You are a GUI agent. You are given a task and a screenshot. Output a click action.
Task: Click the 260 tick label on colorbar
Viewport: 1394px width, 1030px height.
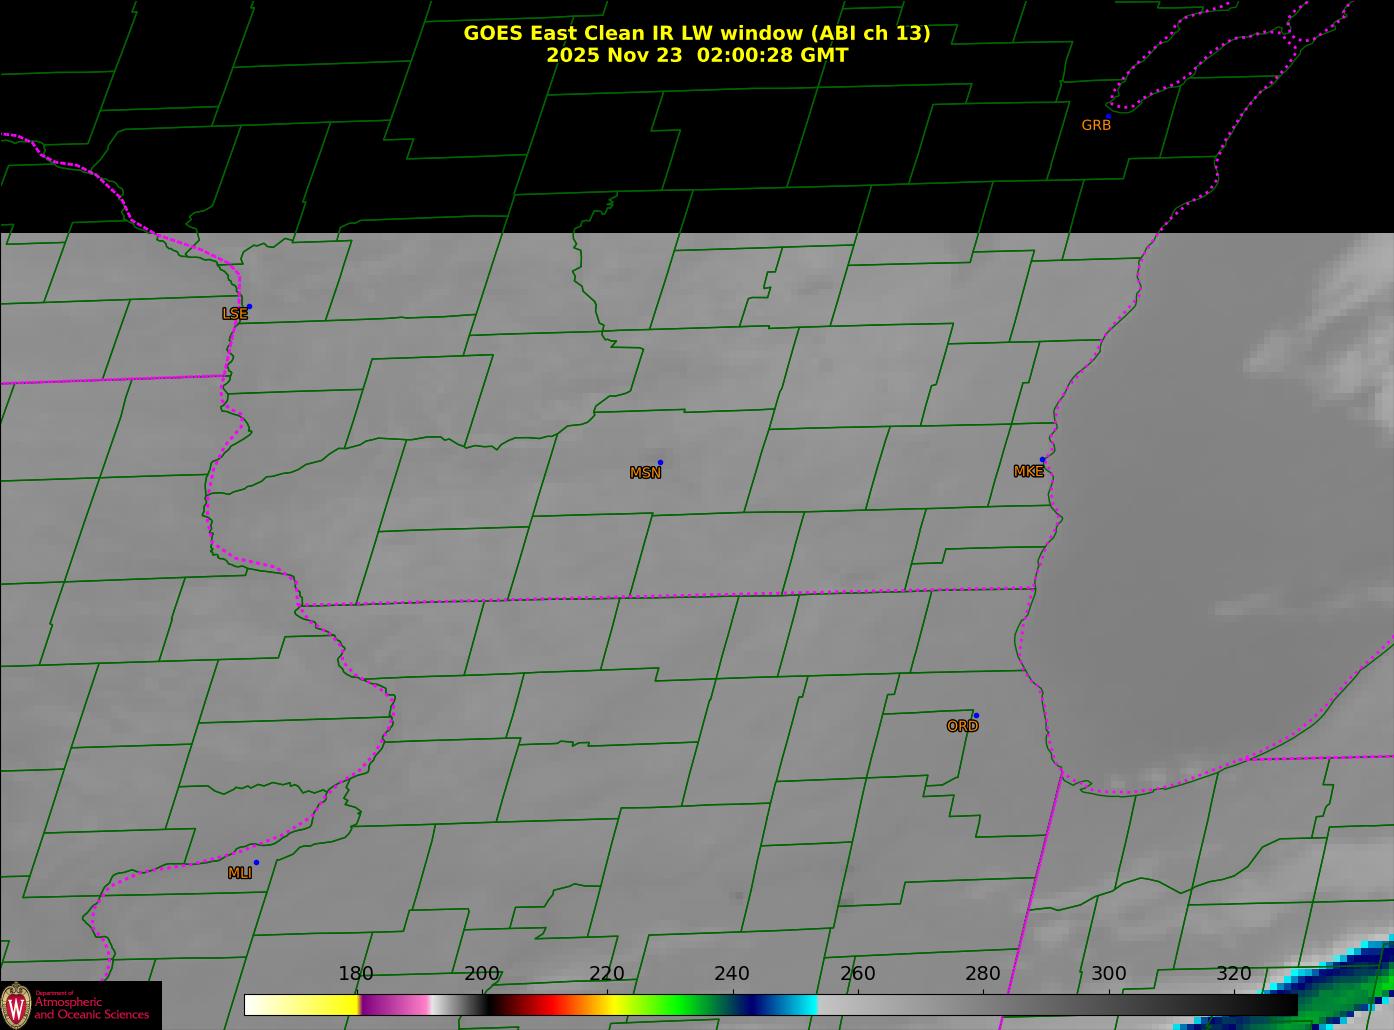(857, 974)
